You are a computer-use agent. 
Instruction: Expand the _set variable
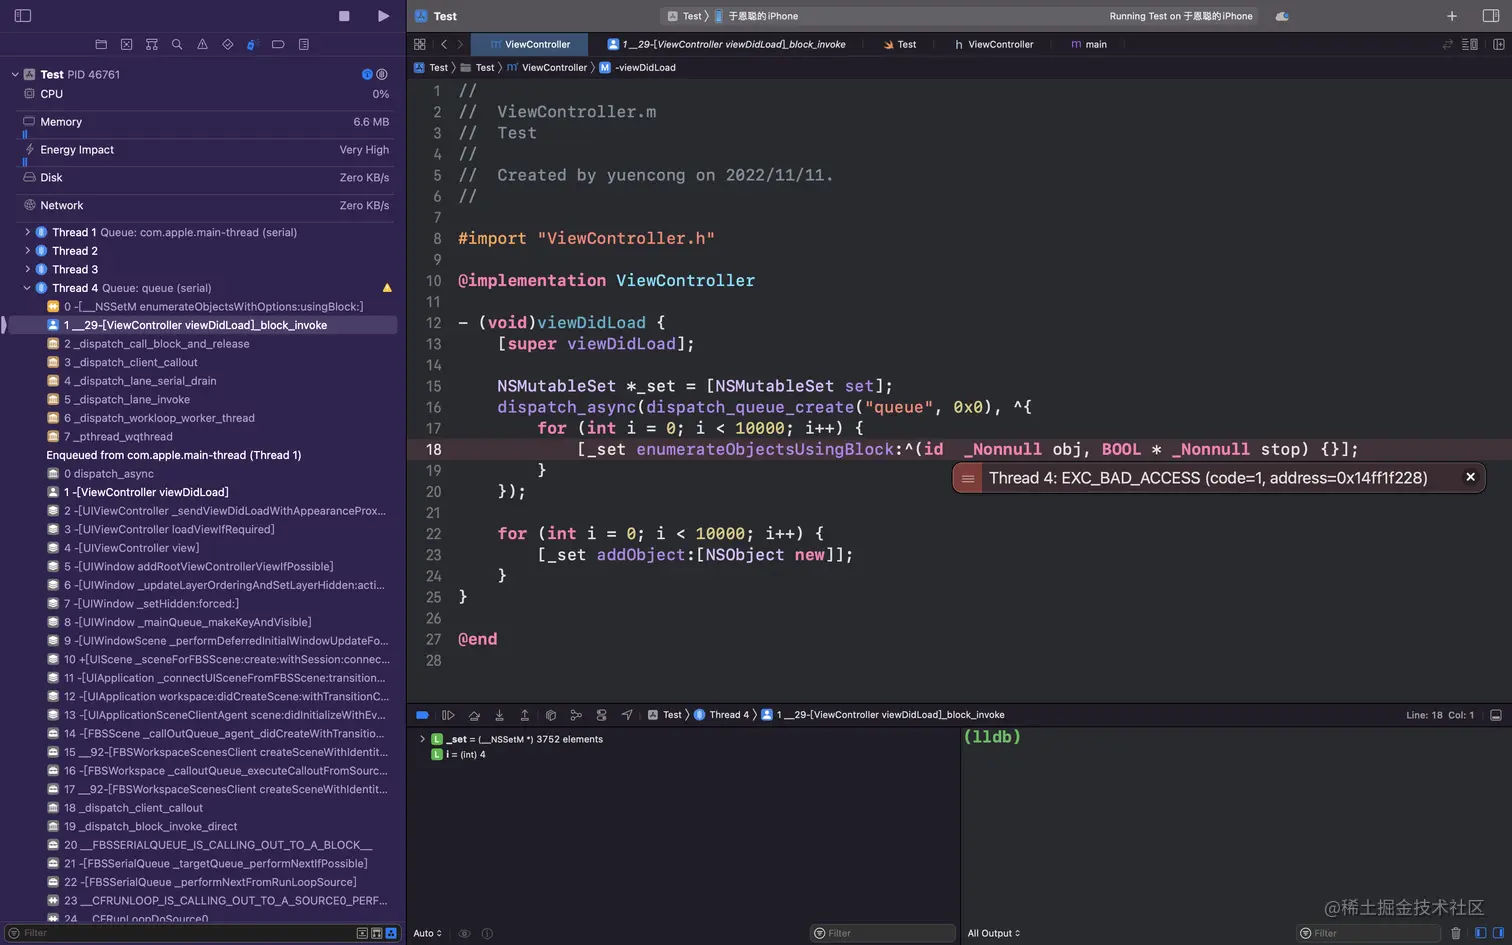click(422, 739)
